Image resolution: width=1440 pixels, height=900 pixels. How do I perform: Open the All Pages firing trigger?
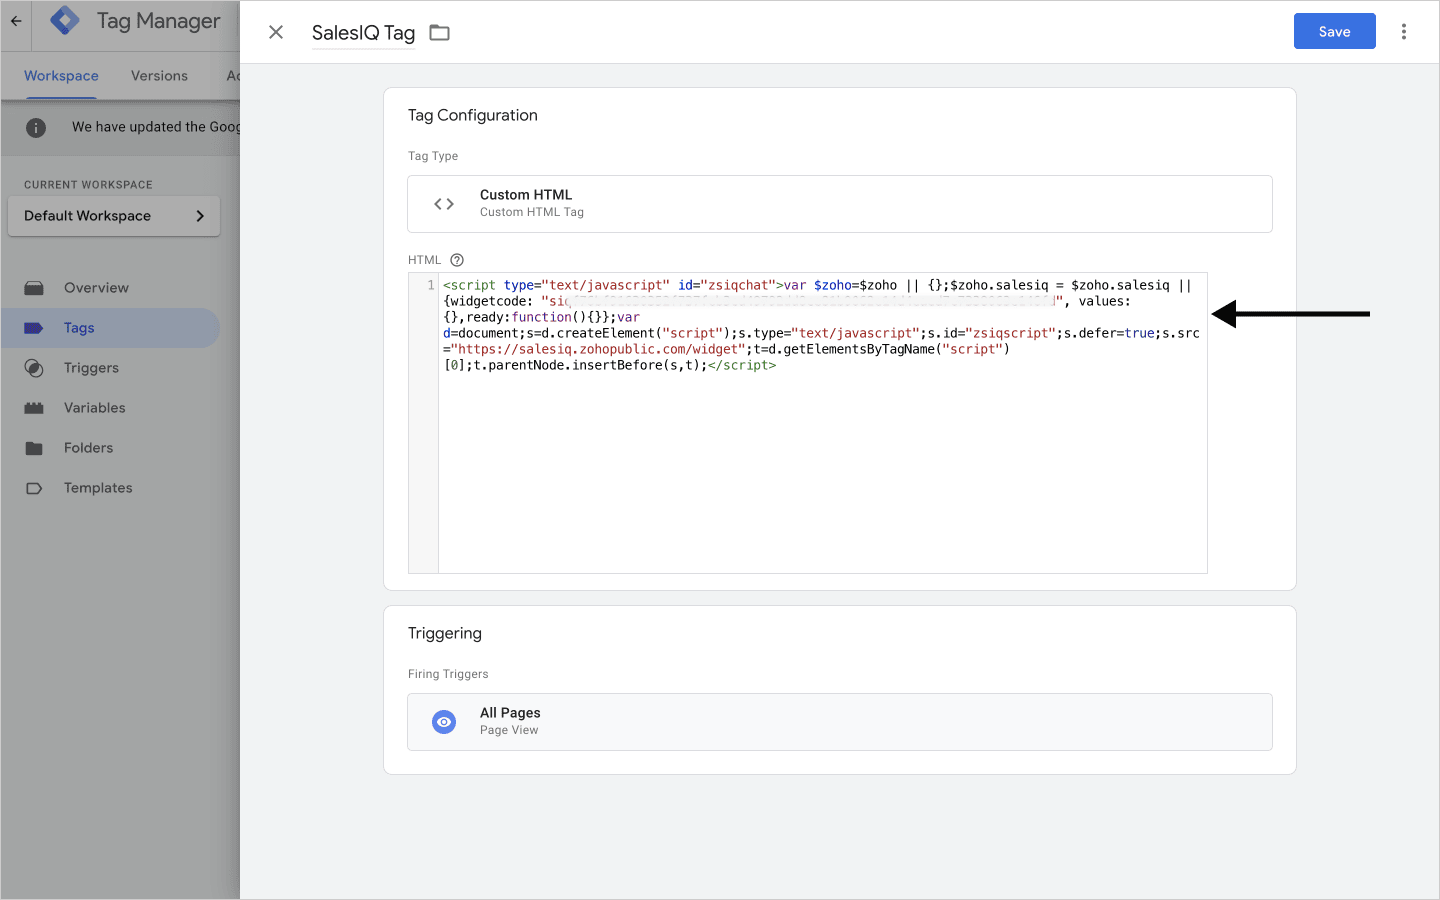[840, 722]
